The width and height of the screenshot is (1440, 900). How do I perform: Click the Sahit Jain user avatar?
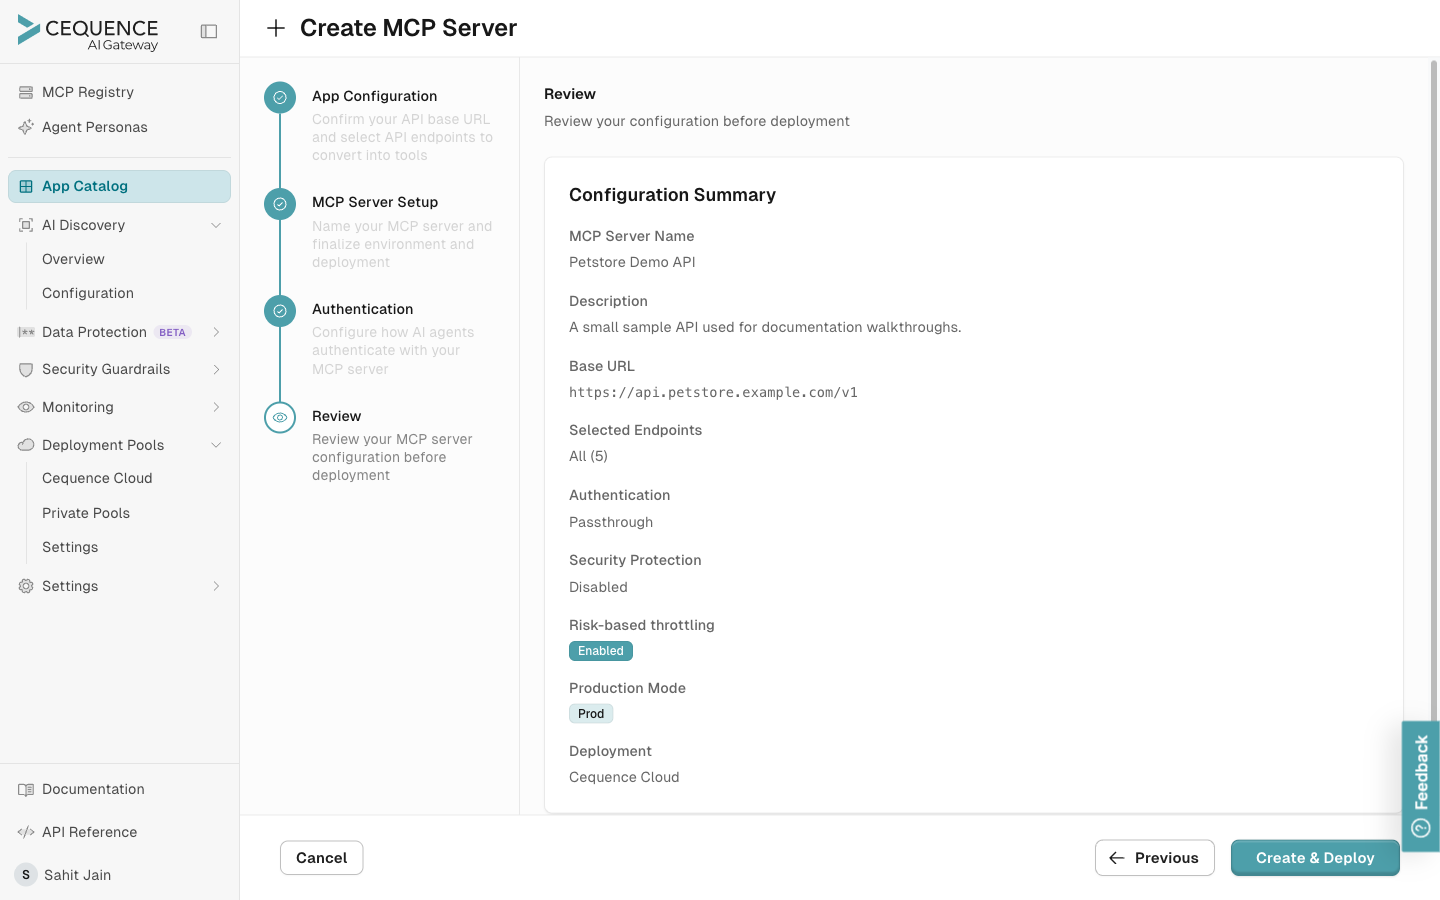tap(26, 875)
